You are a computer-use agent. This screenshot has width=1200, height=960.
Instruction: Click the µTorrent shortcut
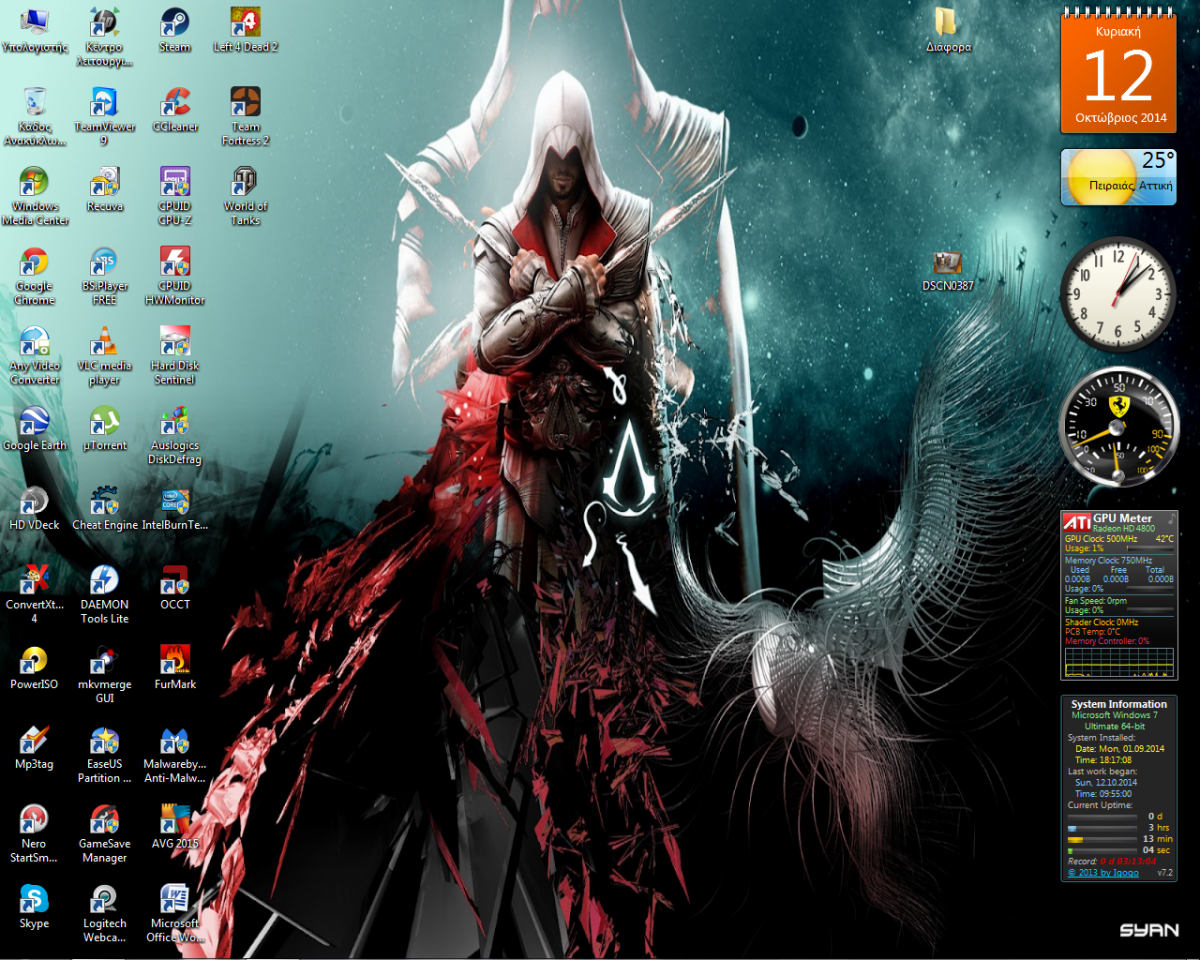click(104, 430)
